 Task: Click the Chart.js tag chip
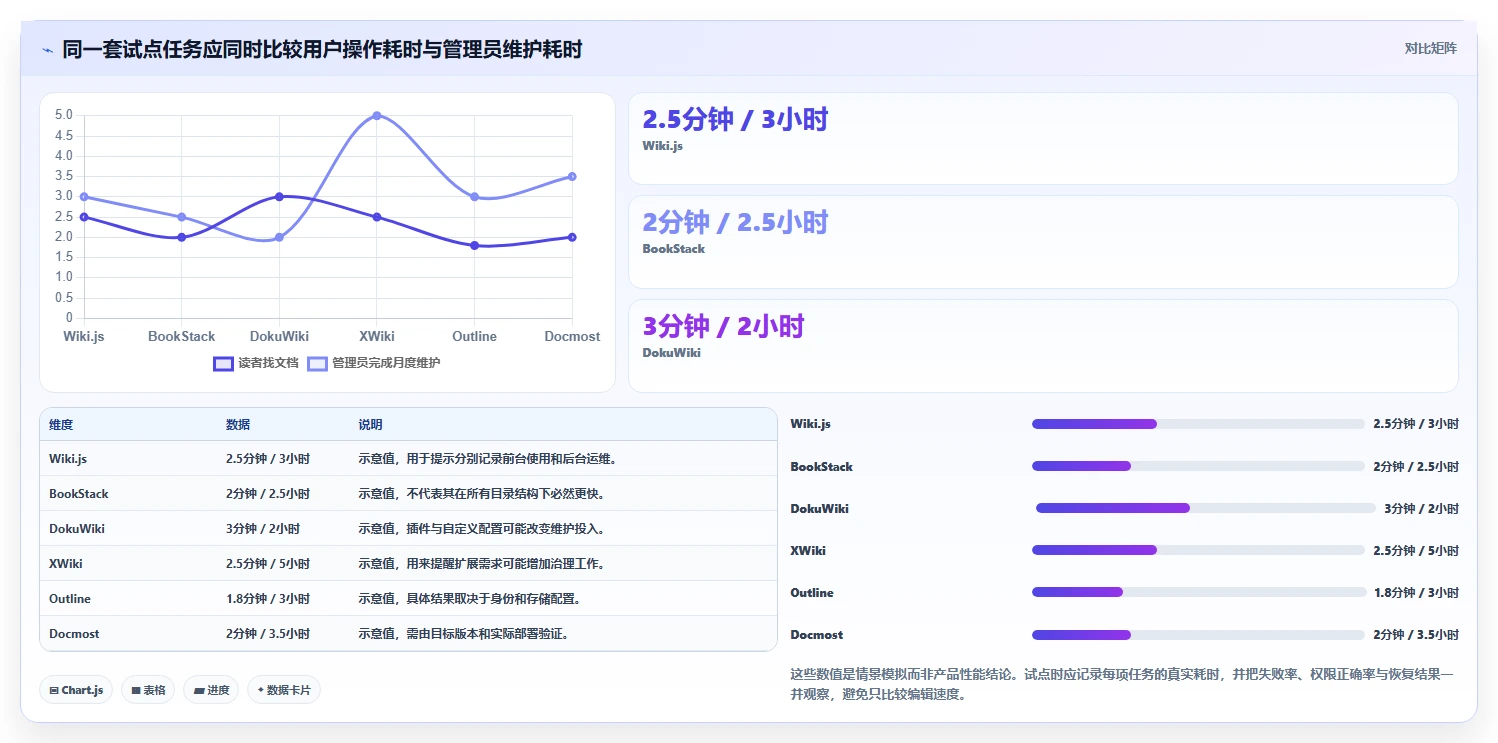pyautogui.click(x=76, y=690)
